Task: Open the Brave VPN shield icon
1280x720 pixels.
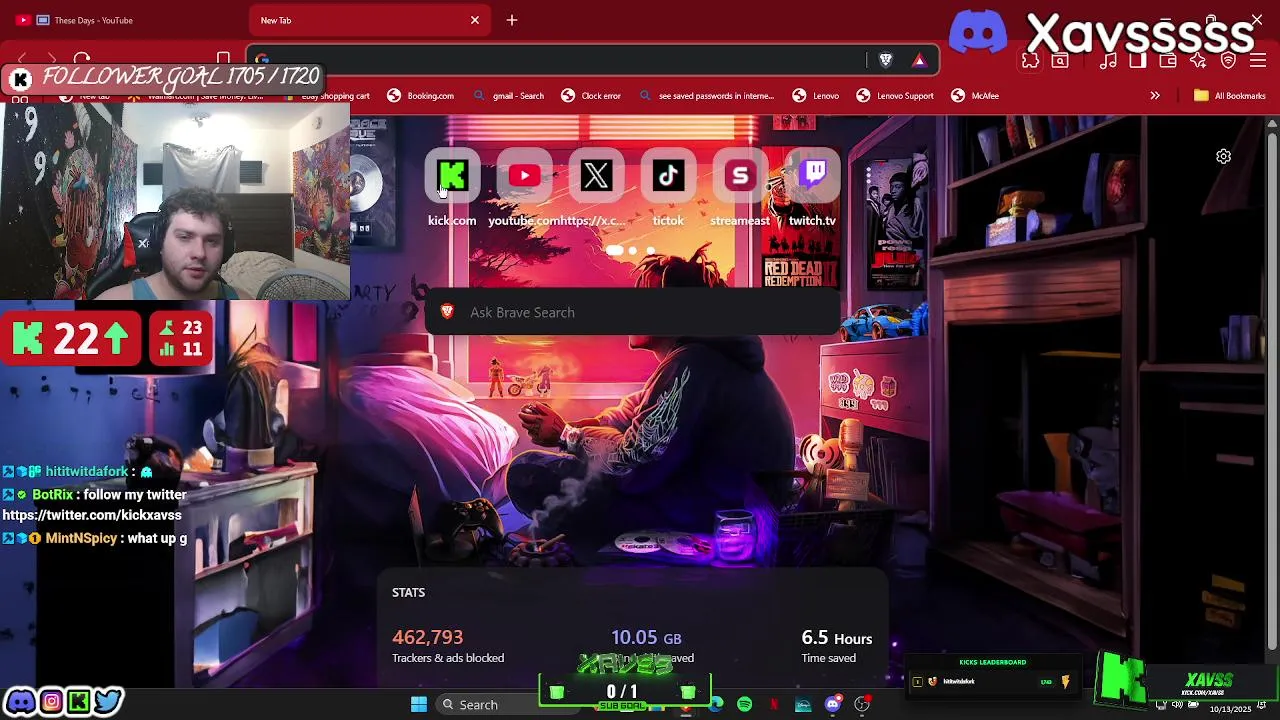Action: 1228,61
